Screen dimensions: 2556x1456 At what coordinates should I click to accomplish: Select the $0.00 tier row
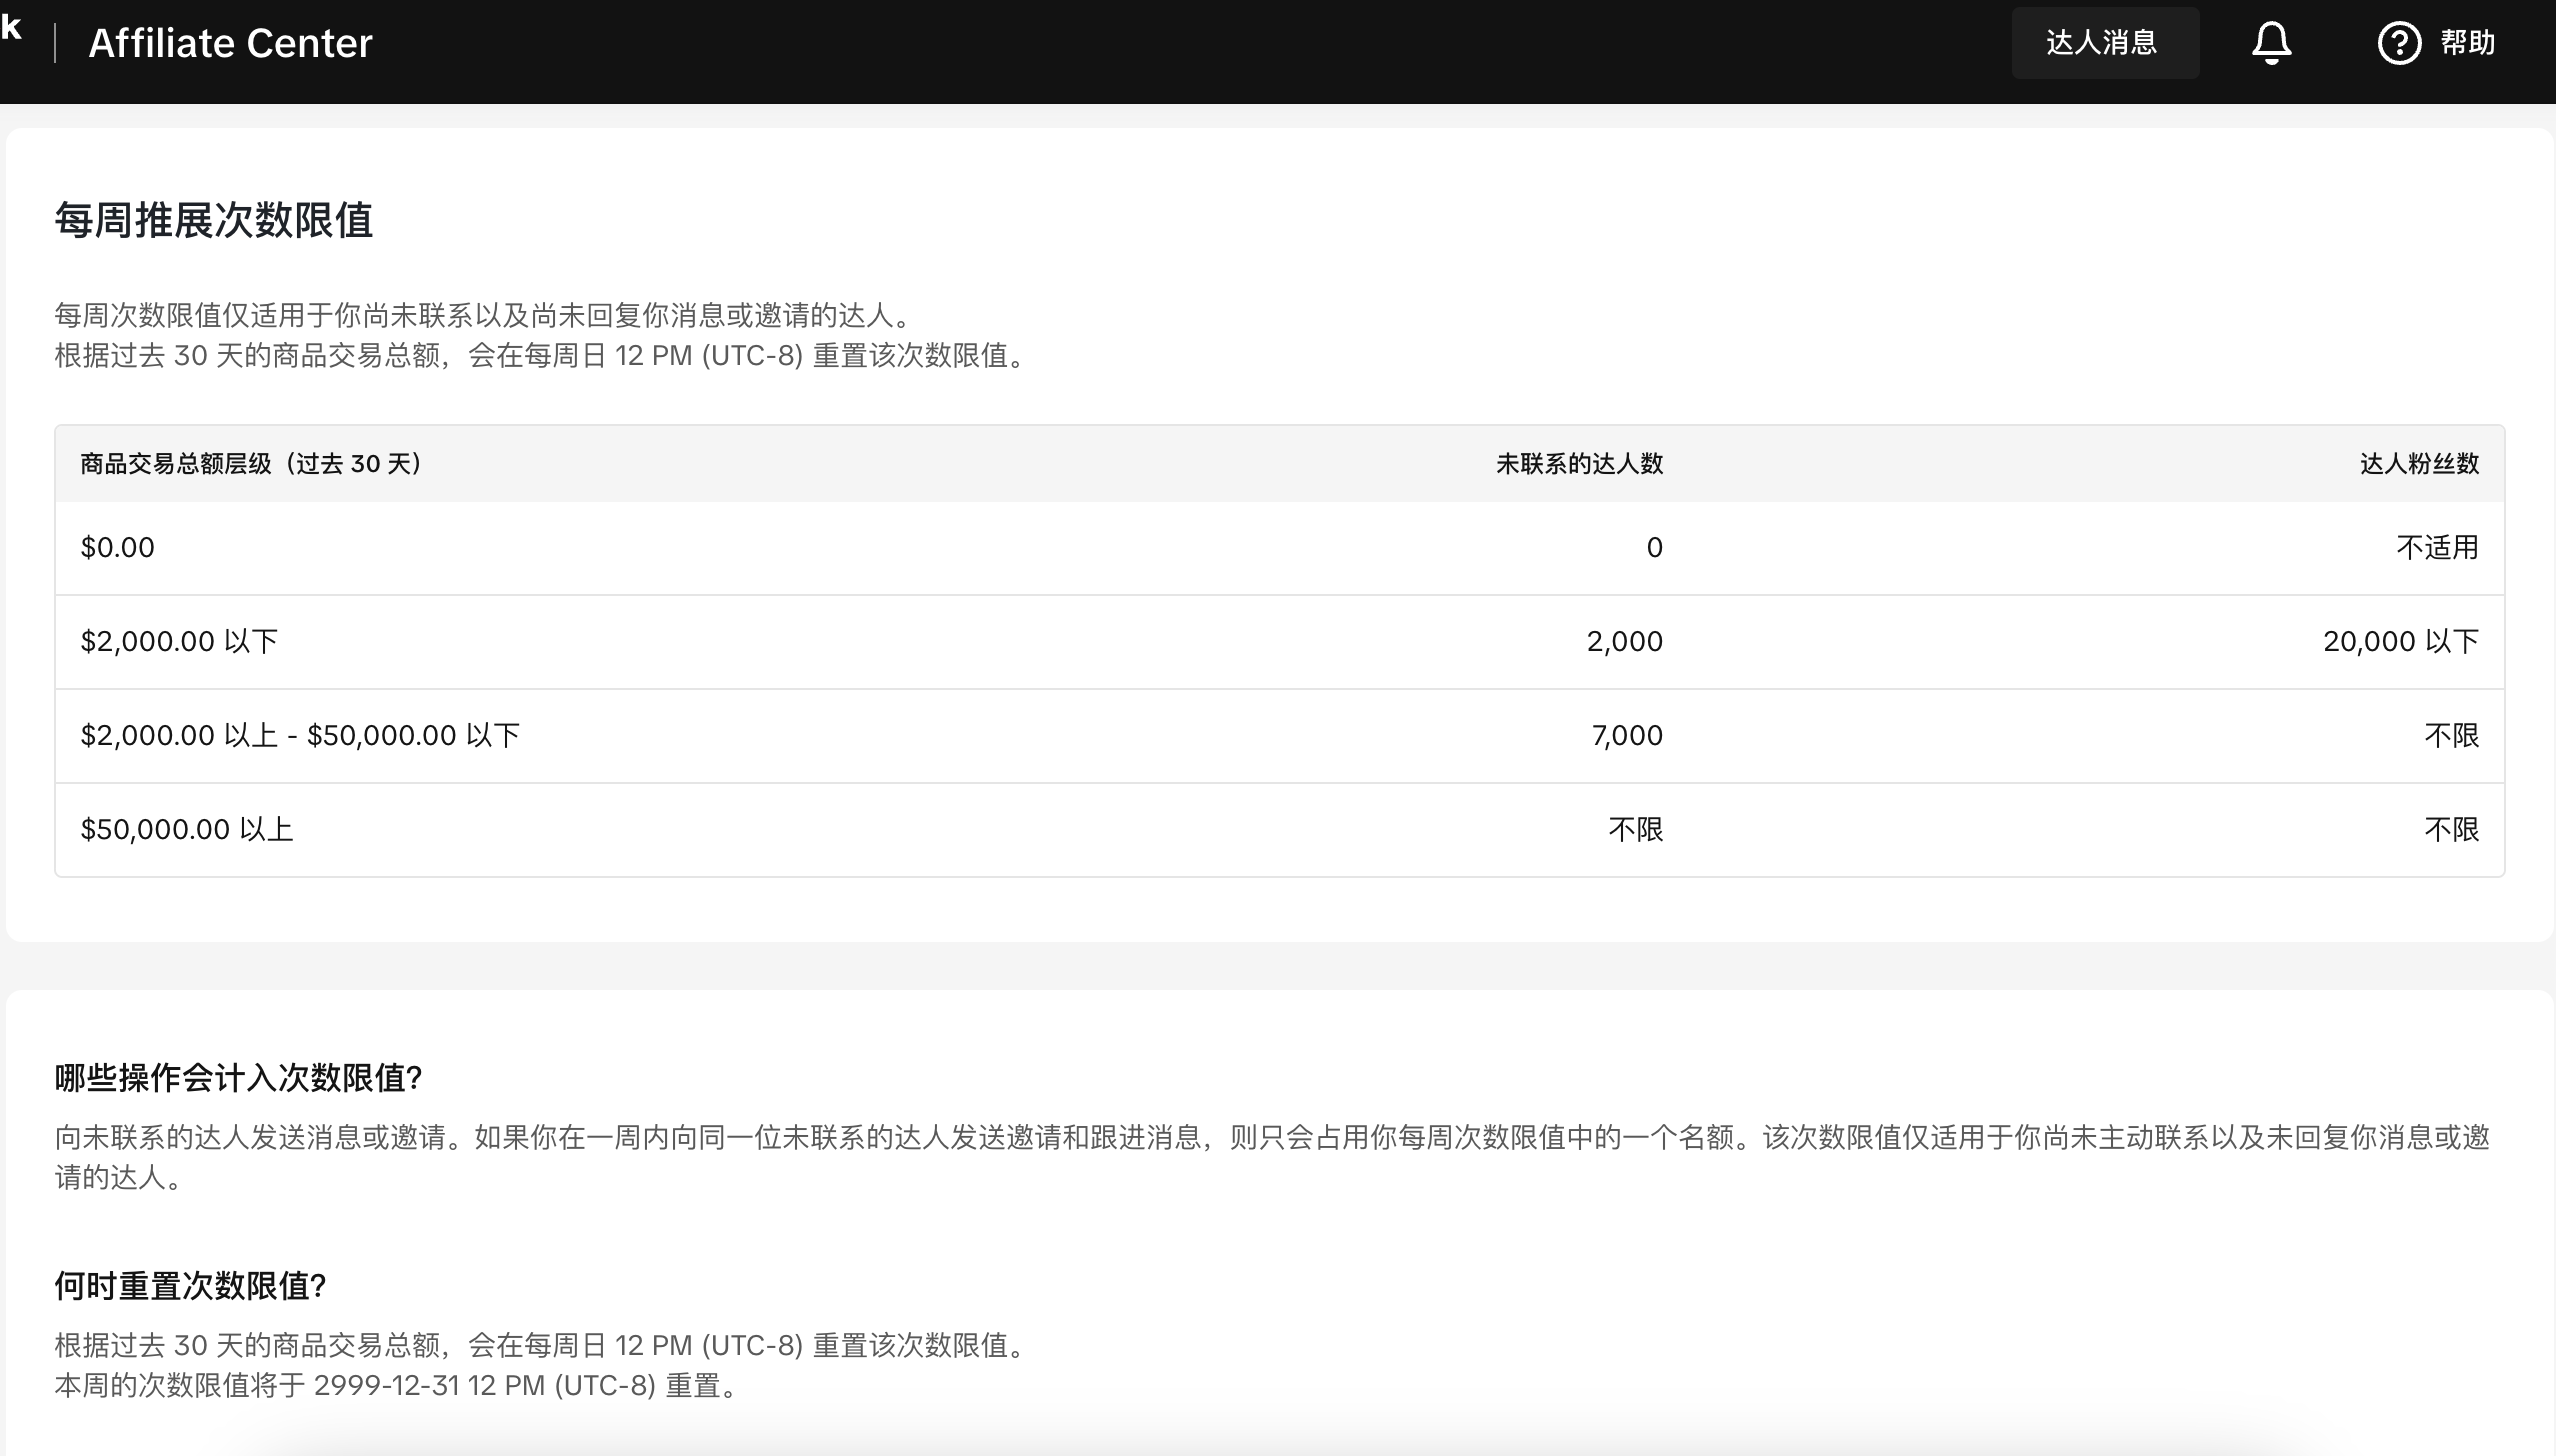point(118,548)
